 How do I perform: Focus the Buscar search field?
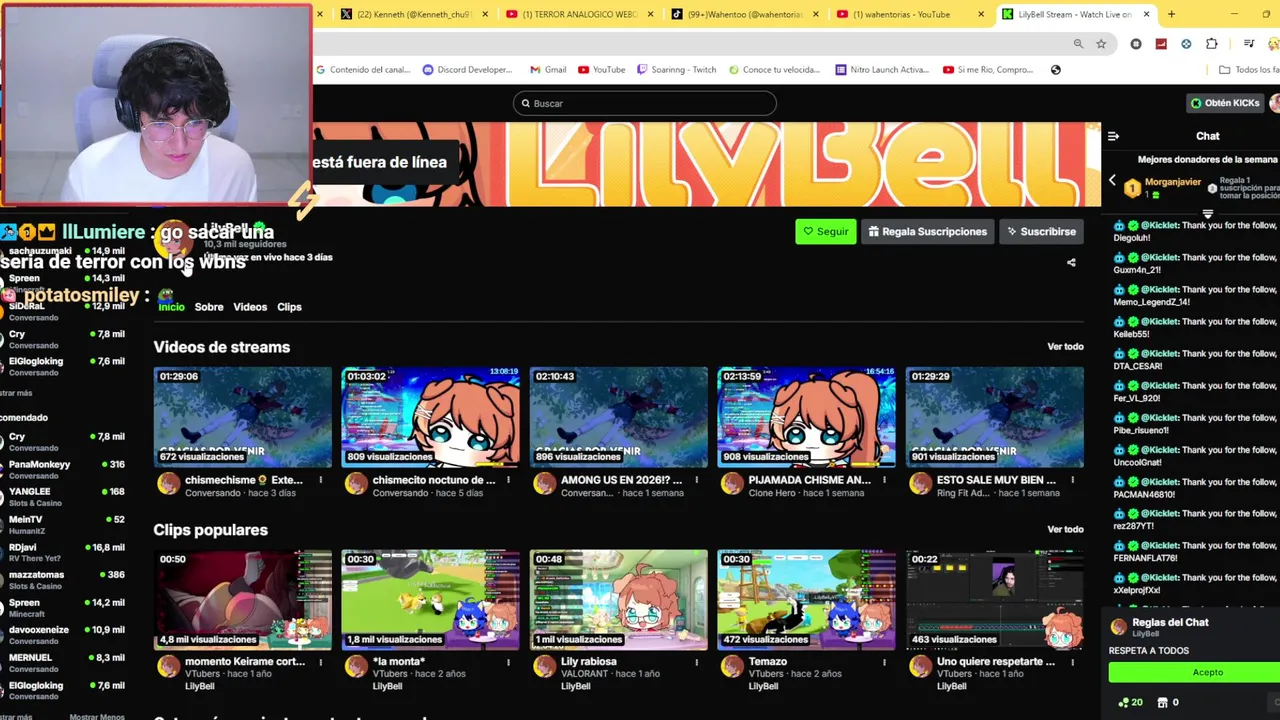coord(644,103)
